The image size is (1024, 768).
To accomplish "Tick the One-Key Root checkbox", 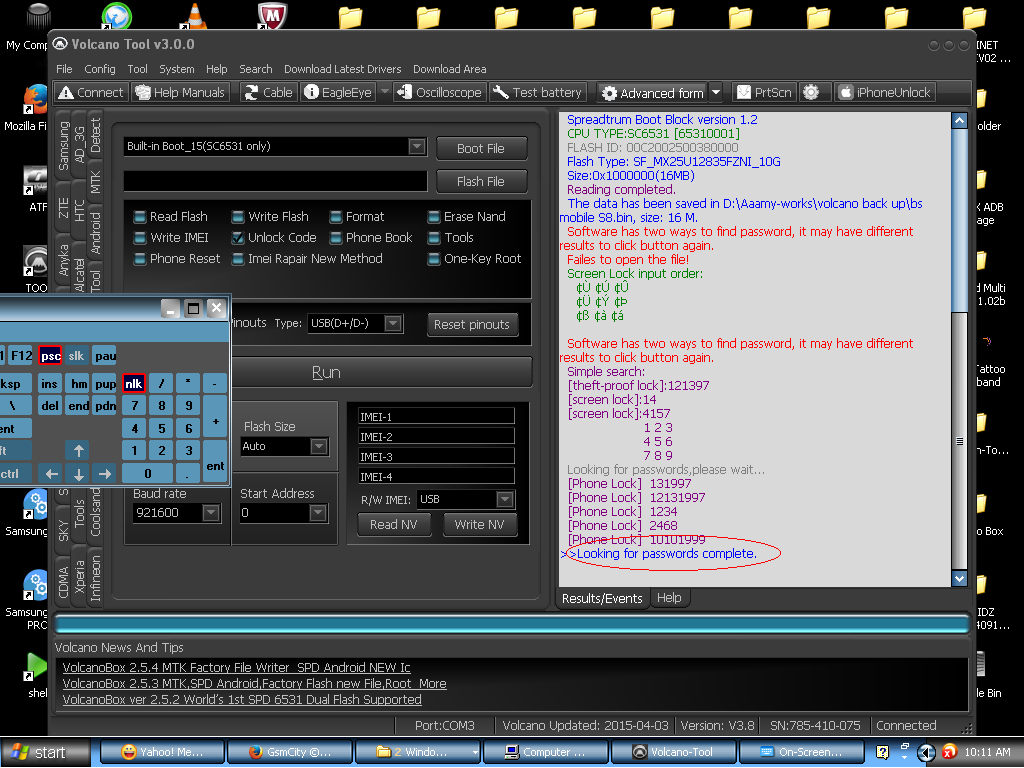I will pos(434,259).
